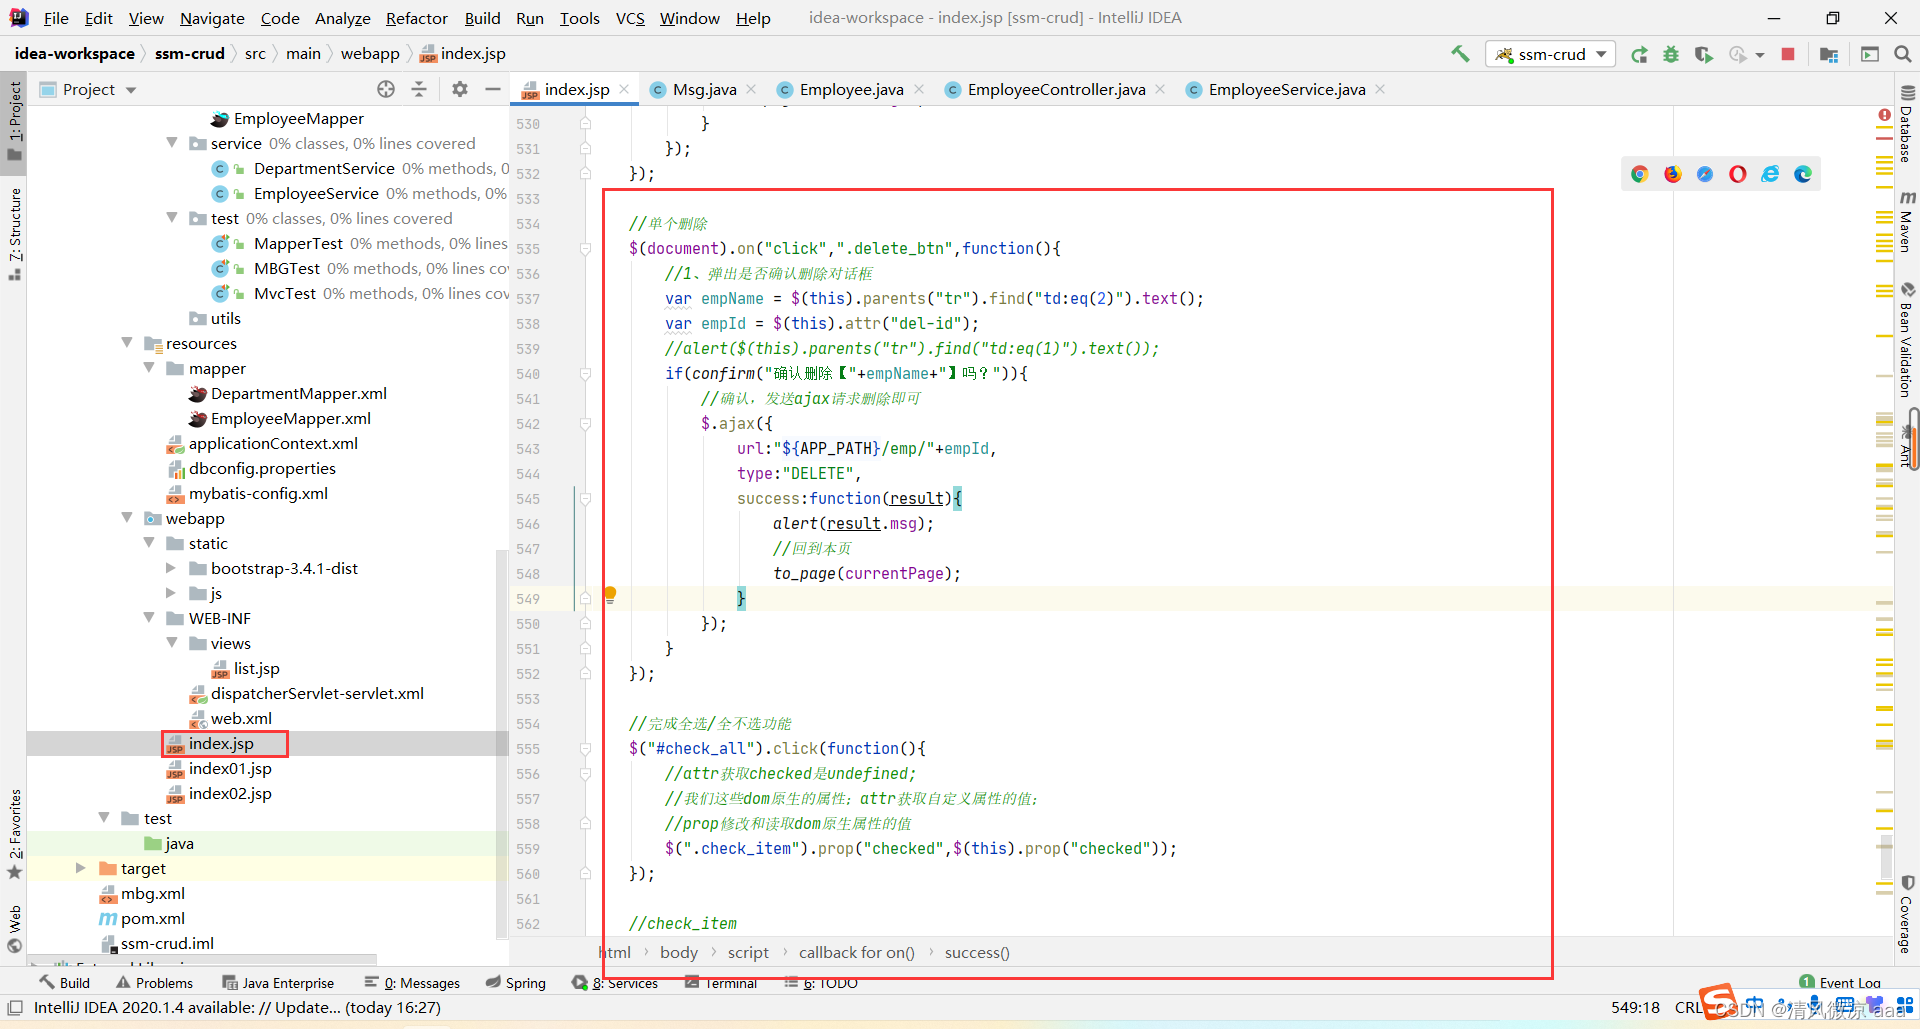The image size is (1920, 1029).
Task: Click the Debug bug icon
Action: (x=1671, y=54)
